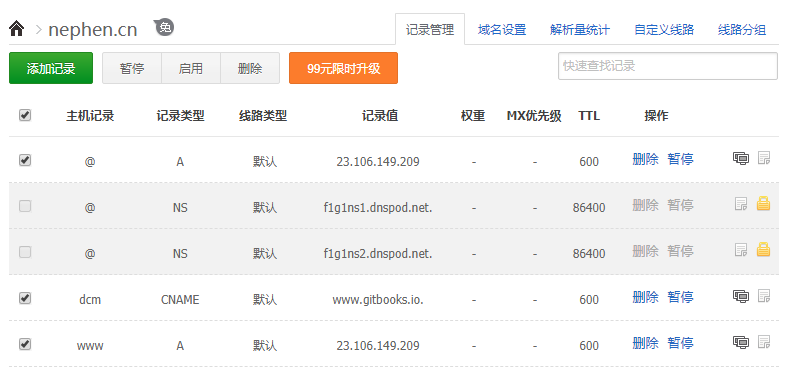
Task: Click the 记录类型 column header
Action: [180, 116]
